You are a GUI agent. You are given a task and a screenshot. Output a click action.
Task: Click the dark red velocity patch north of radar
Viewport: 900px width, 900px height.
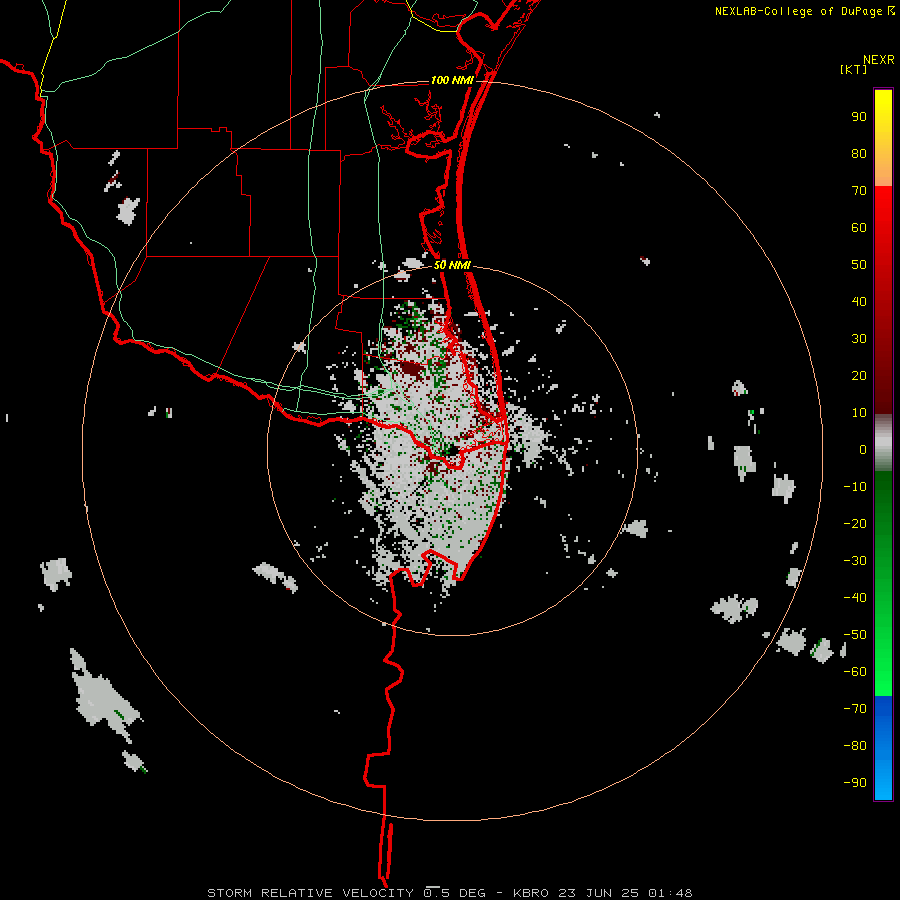click(411, 368)
